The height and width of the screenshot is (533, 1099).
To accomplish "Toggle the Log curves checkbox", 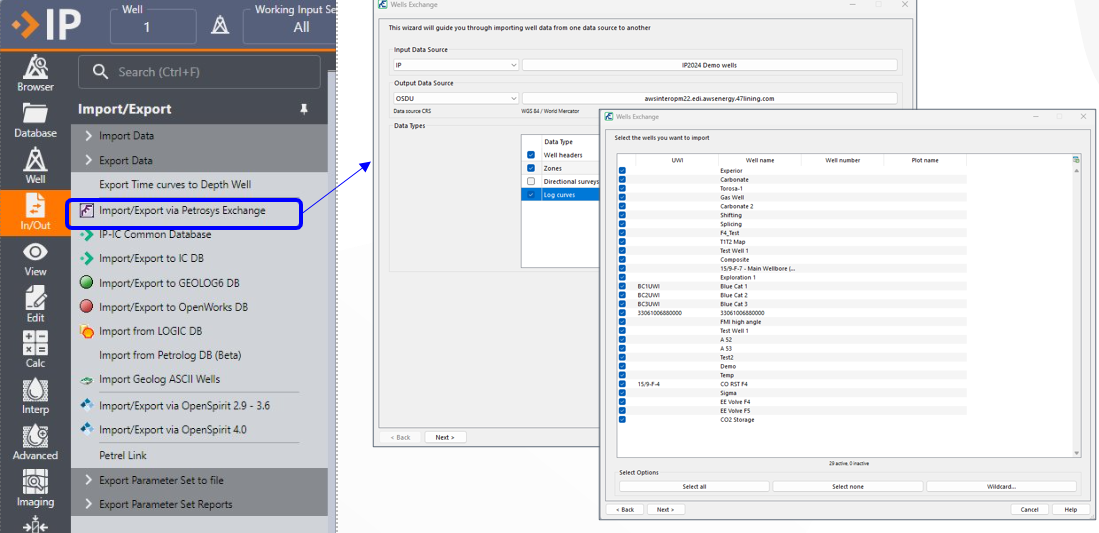I will [531, 195].
